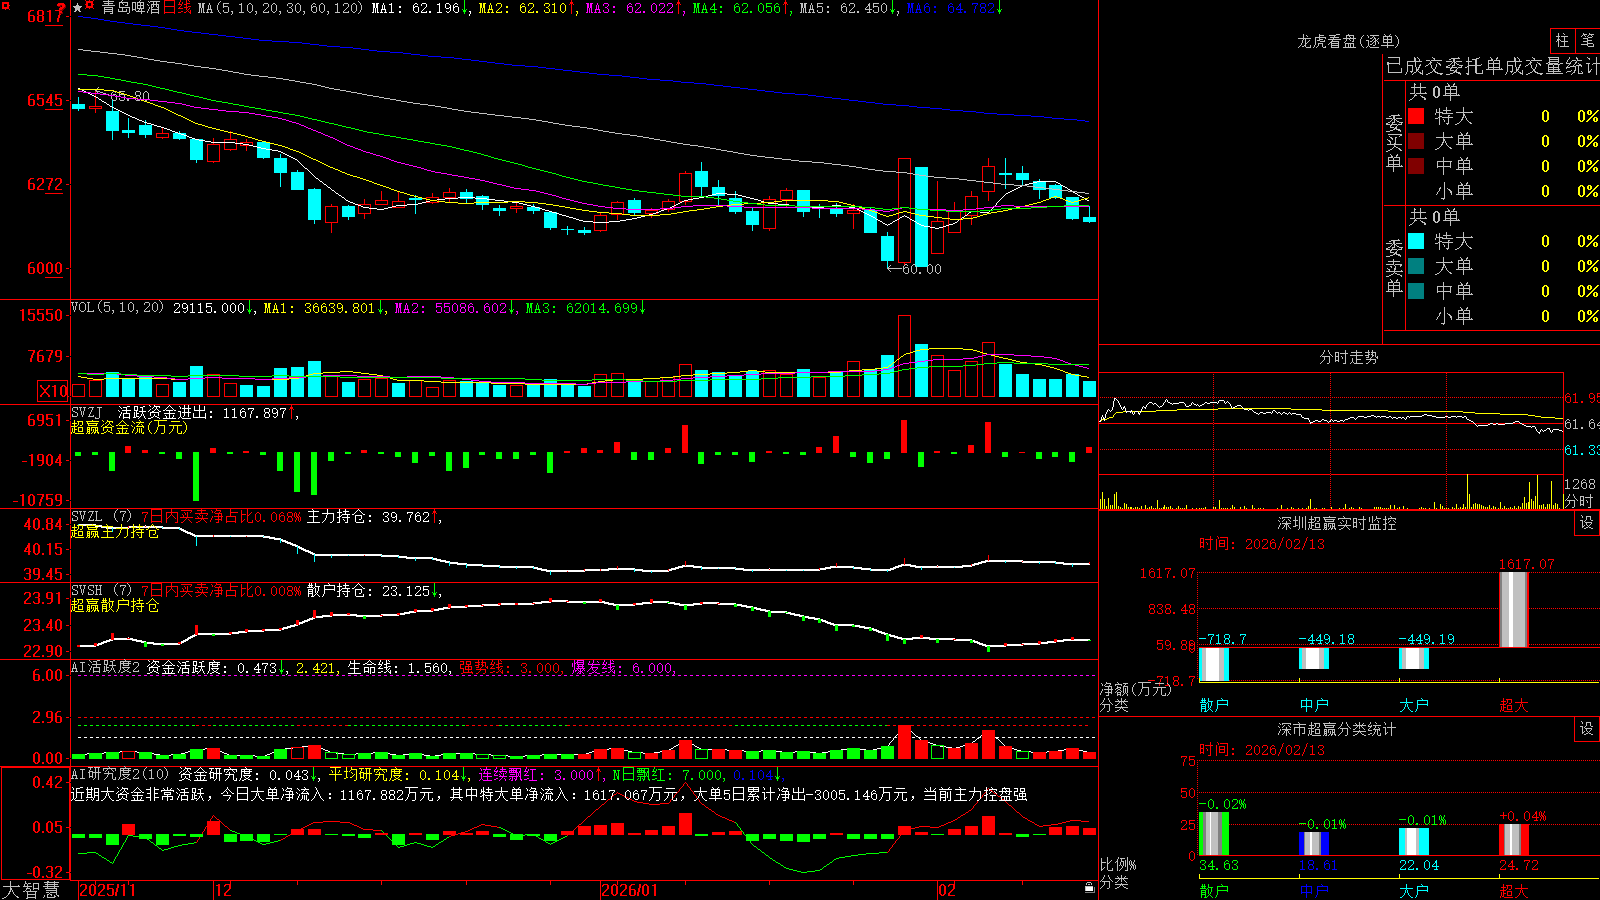Click the red gear icon beside 青岛啤酒
Image resolution: width=1600 pixels, height=900 pixels.
pos(89,5)
